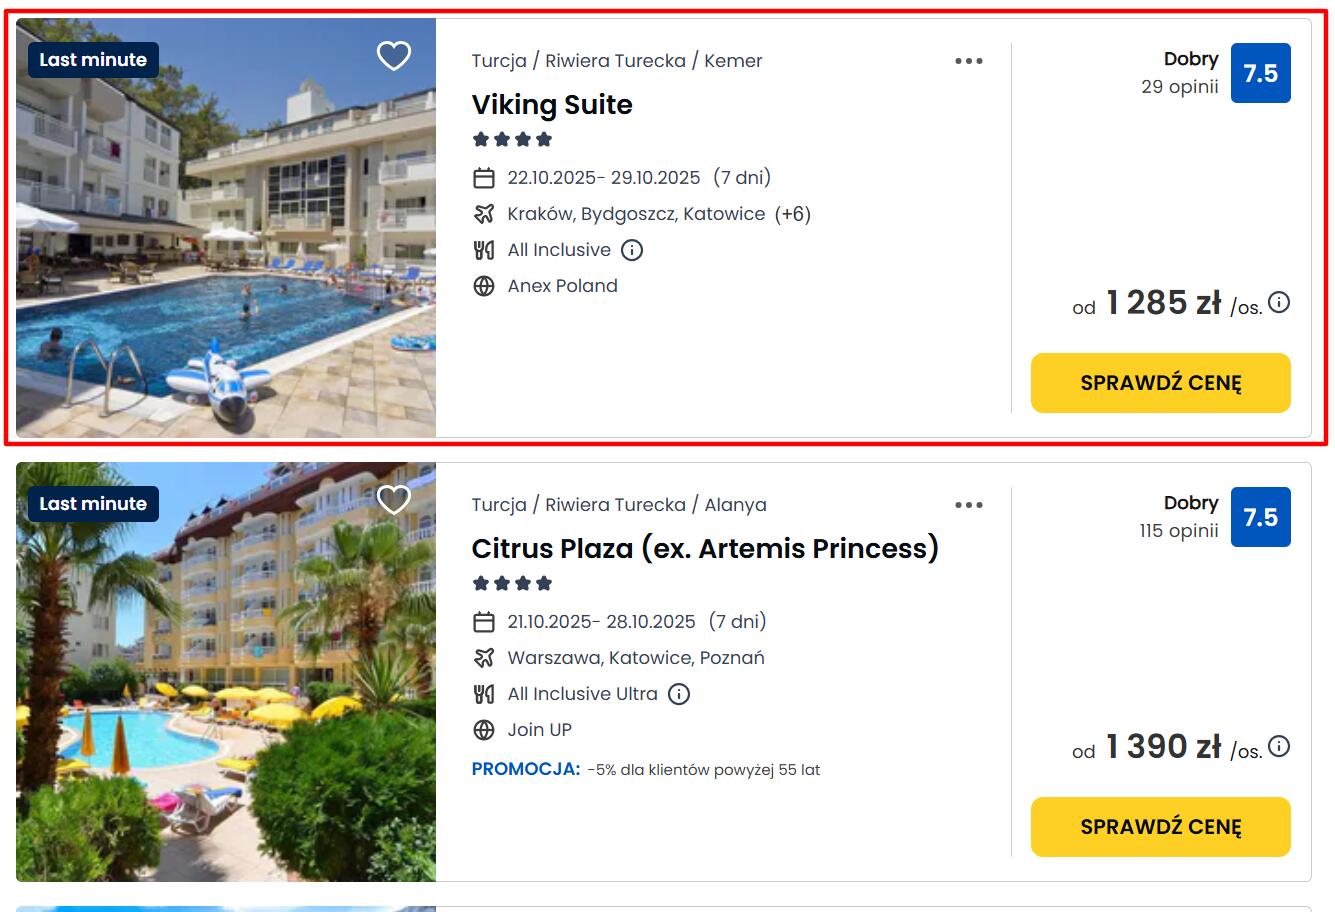Toggle favorite heart on Citrus Plaza

394,500
